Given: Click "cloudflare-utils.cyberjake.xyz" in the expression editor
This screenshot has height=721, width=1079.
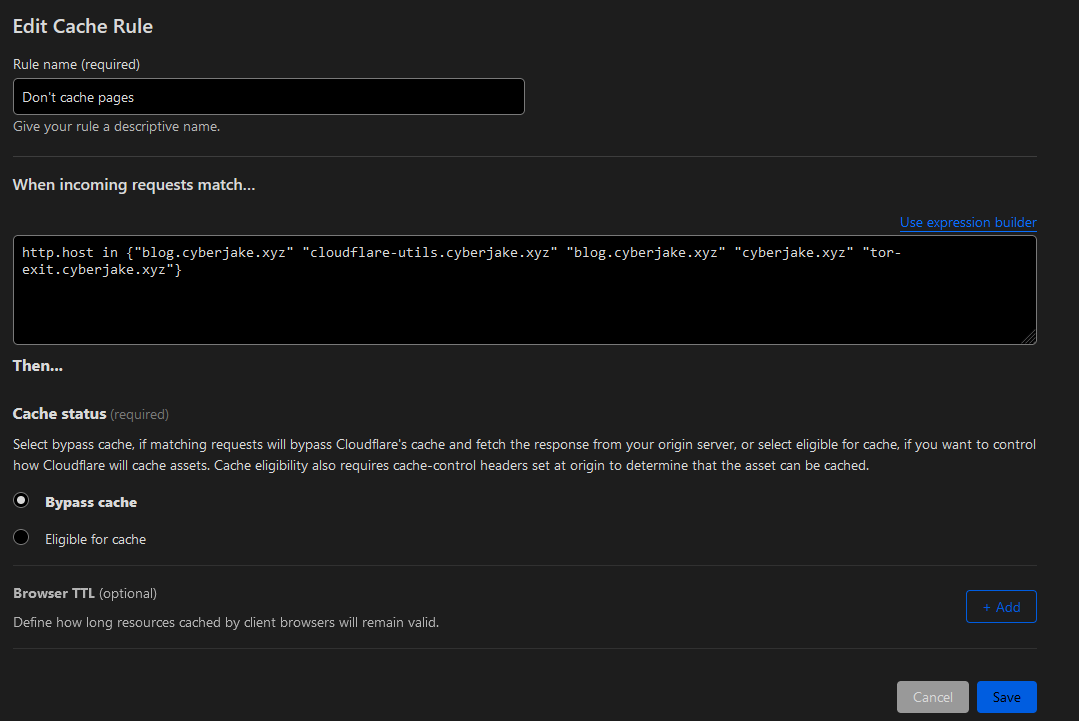Looking at the screenshot, I should 430,253.
